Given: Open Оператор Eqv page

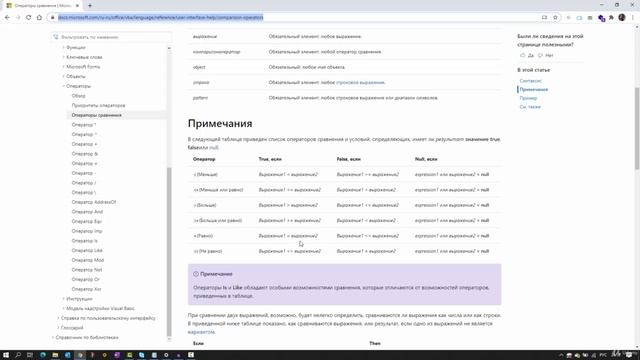Looking at the screenshot, I should [87, 221].
